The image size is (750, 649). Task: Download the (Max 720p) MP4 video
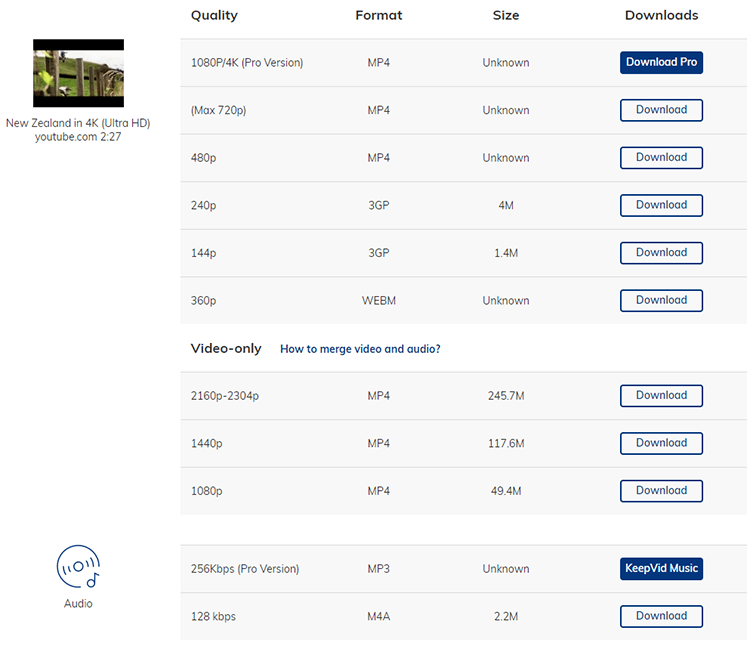pyautogui.click(x=661, y=110)
